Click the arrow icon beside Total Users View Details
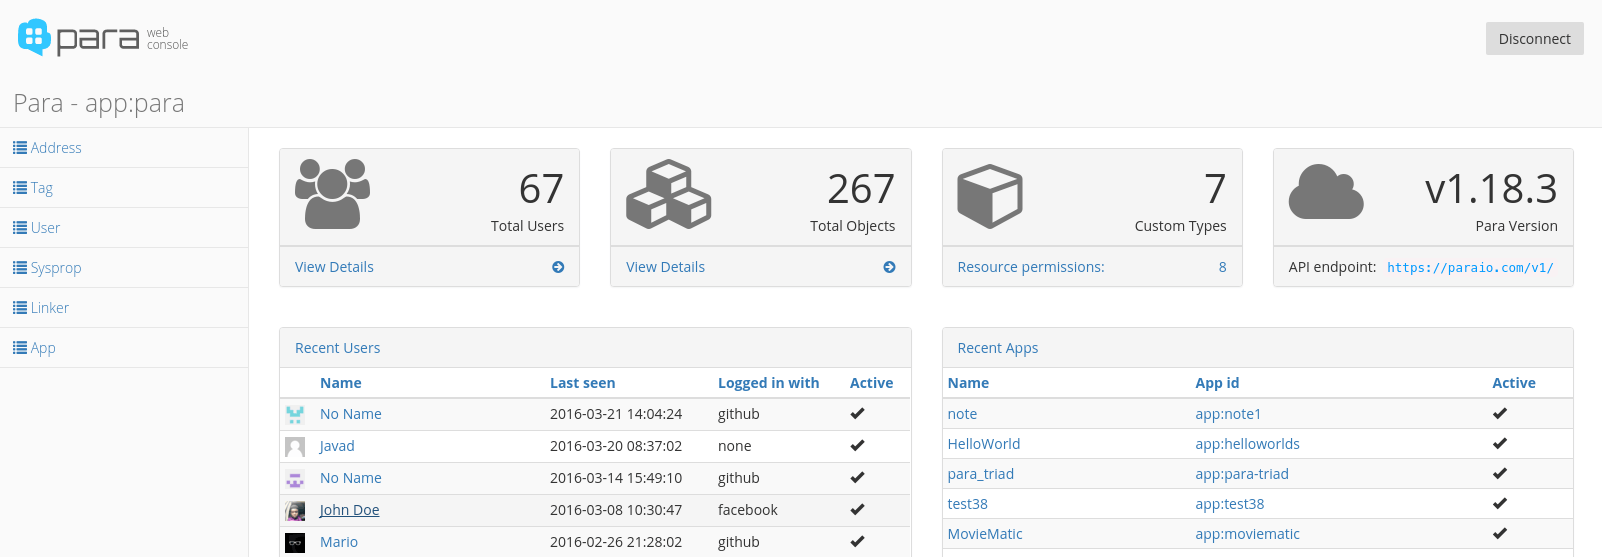The width and height of the screenshot is (1602, 557). click(558, 267)
